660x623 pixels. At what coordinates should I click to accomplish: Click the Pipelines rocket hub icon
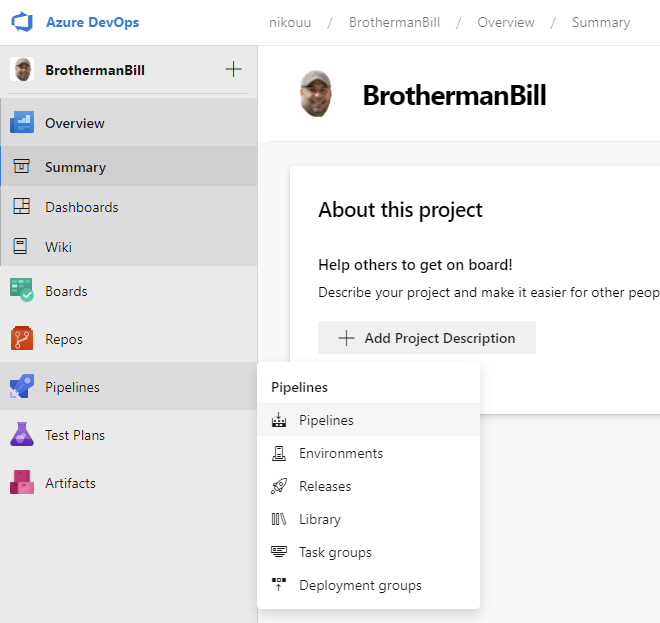(x=22, y=386)
